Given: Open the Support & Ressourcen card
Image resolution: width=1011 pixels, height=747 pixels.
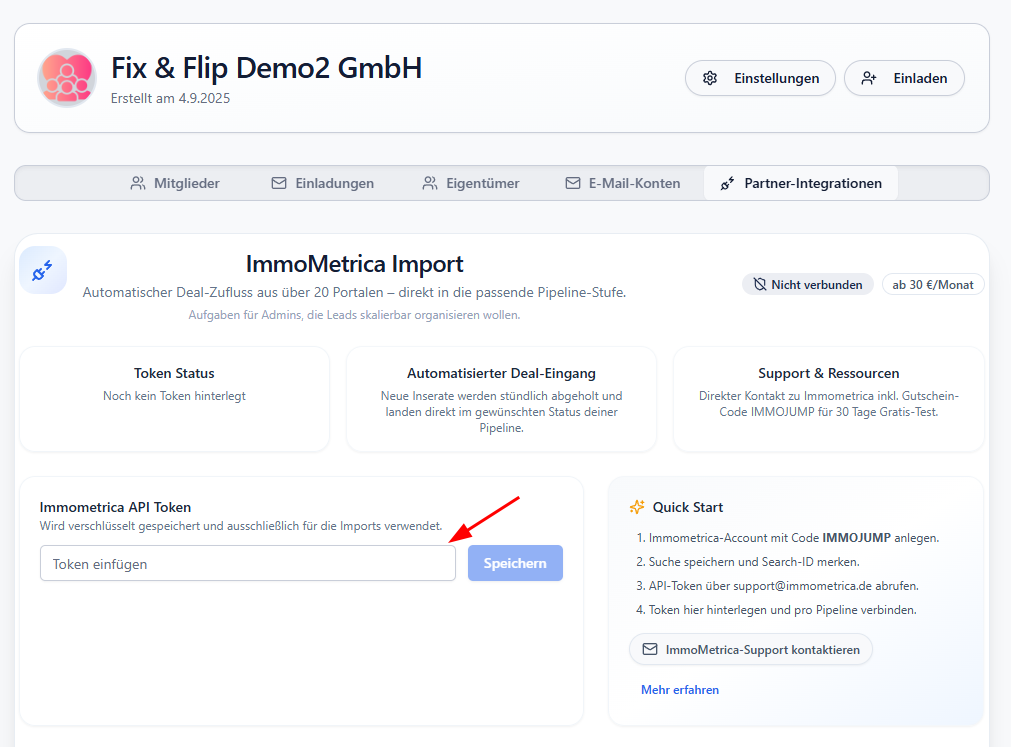Looking at the screenshot, I should coord(828,398).
